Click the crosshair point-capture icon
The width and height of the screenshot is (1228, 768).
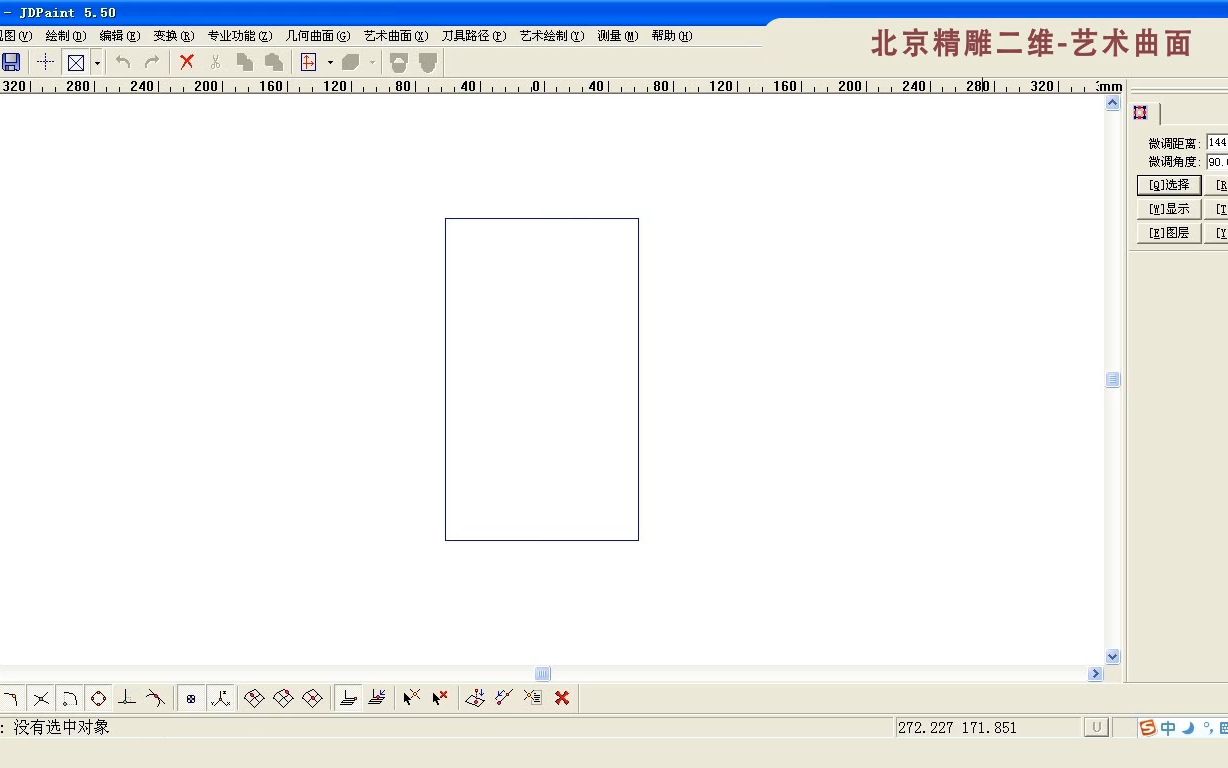[44, 61]
